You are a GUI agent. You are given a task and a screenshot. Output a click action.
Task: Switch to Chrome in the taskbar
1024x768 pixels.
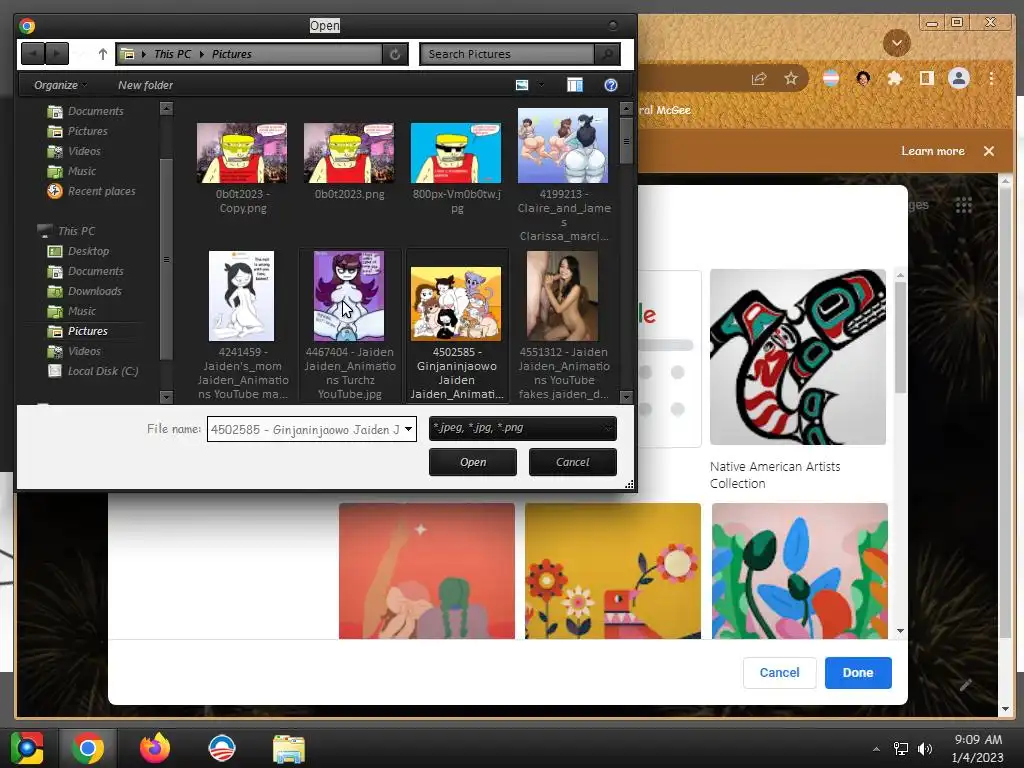pos(88,748)
